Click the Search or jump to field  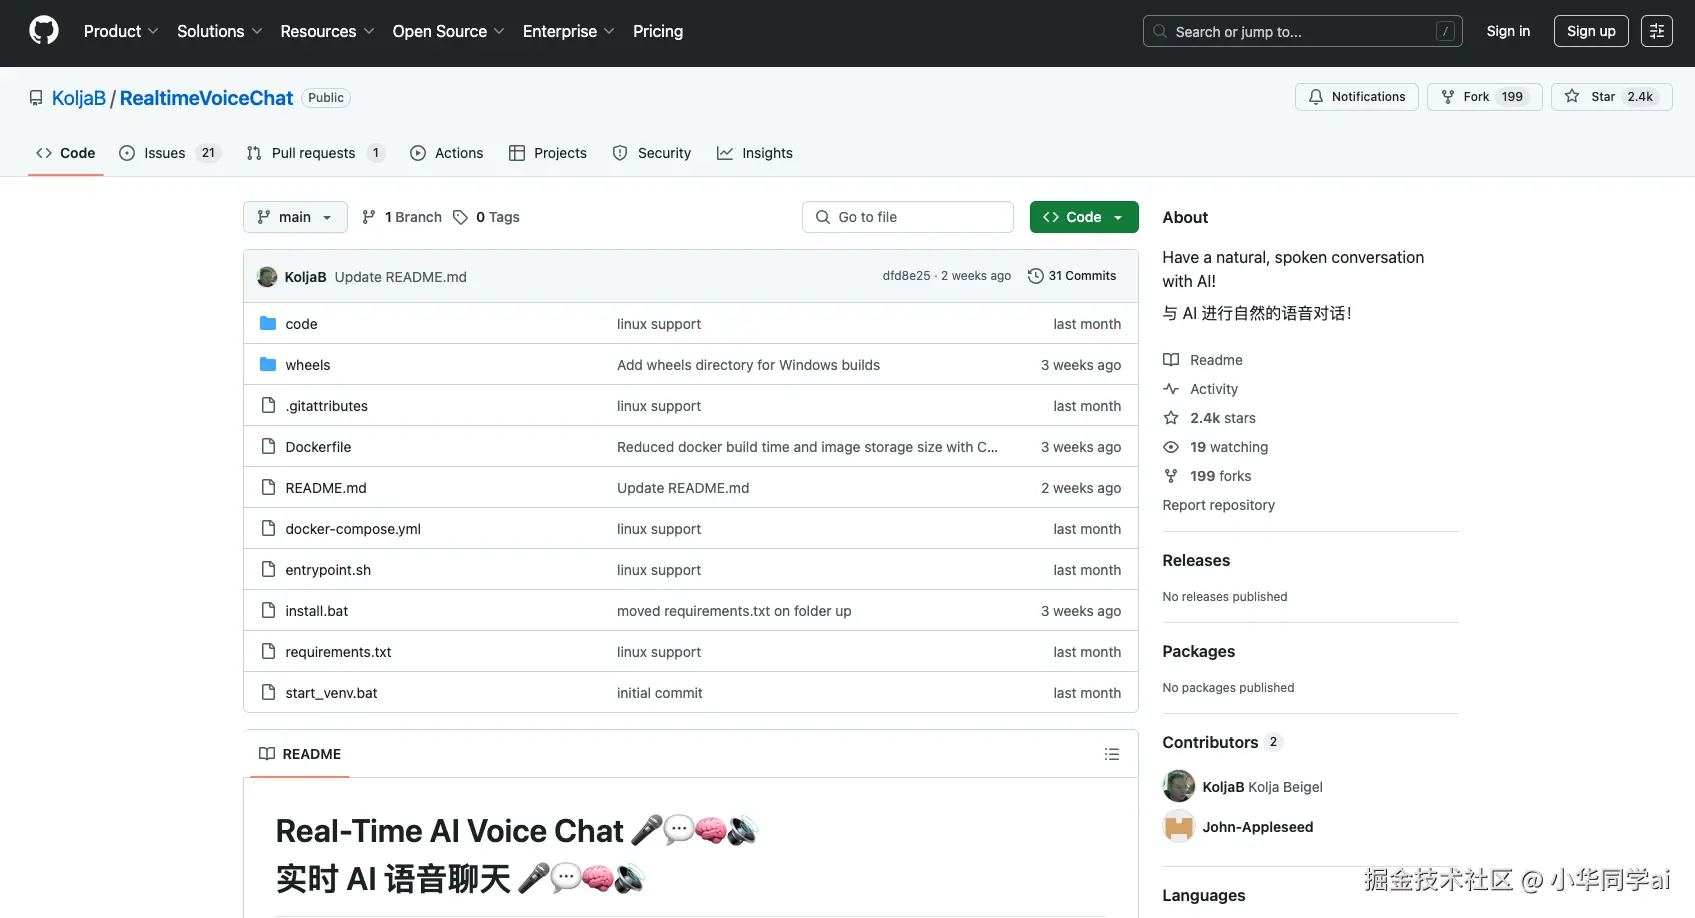tap(1302, 31)
